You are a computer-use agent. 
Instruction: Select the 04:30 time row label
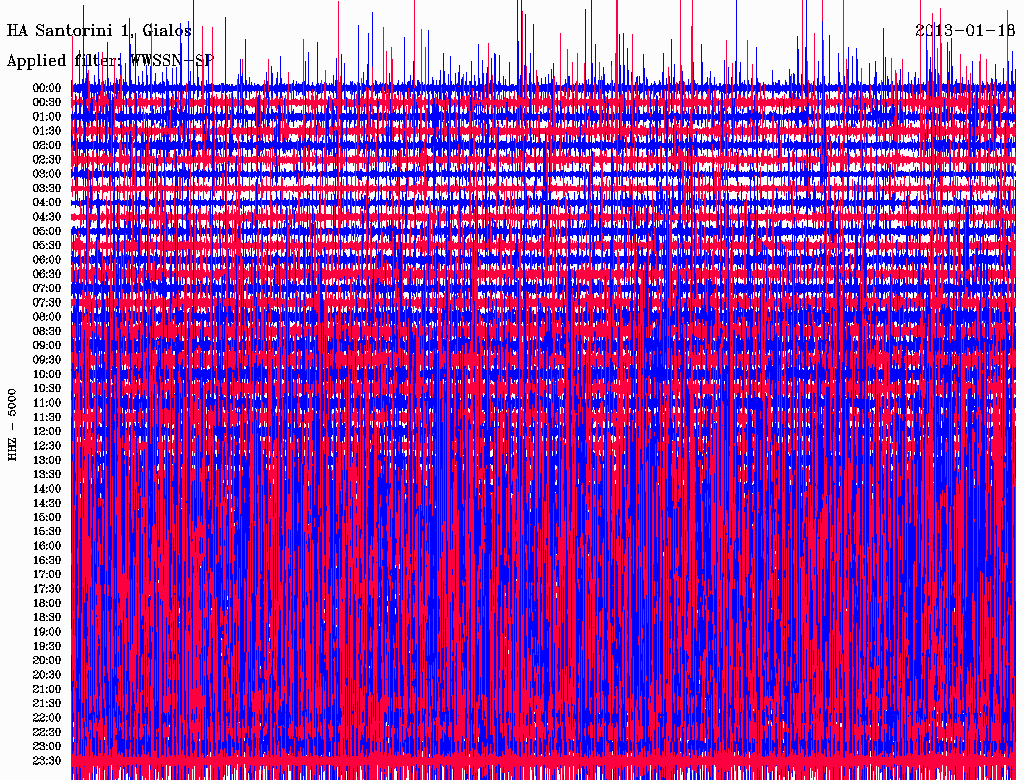47,217
